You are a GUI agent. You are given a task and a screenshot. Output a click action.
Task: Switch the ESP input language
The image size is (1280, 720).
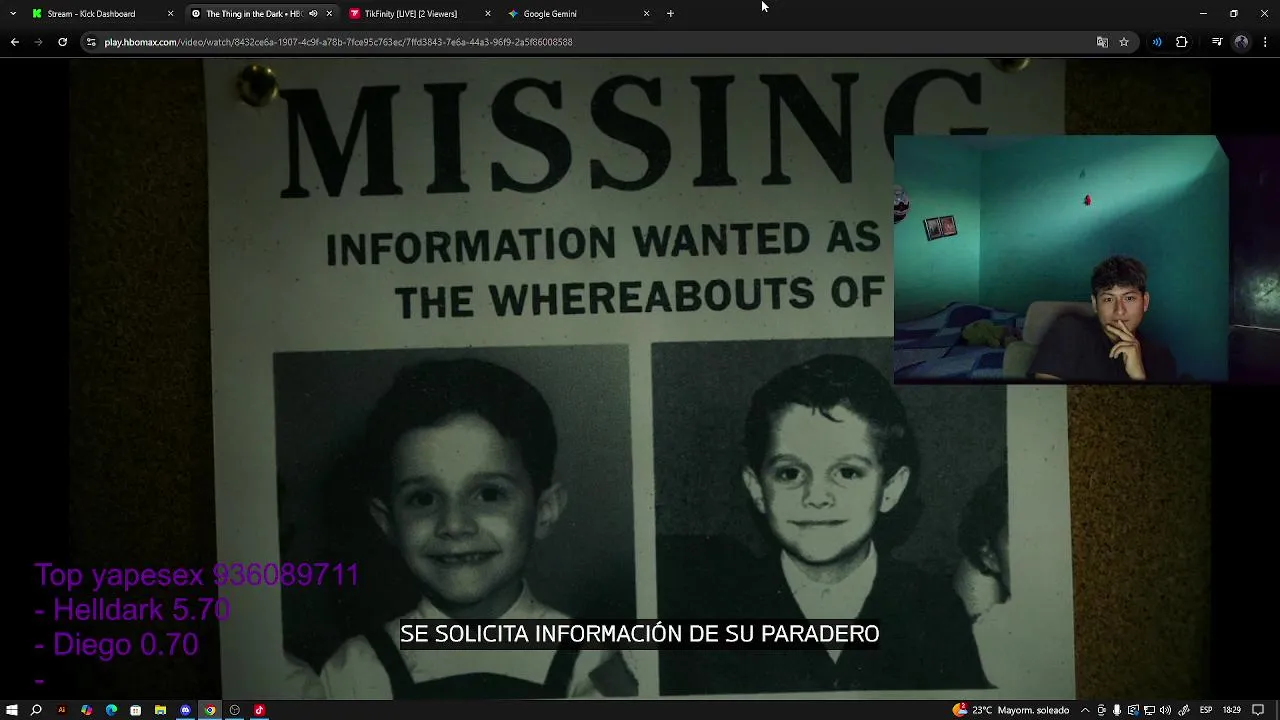(1206, 710)
